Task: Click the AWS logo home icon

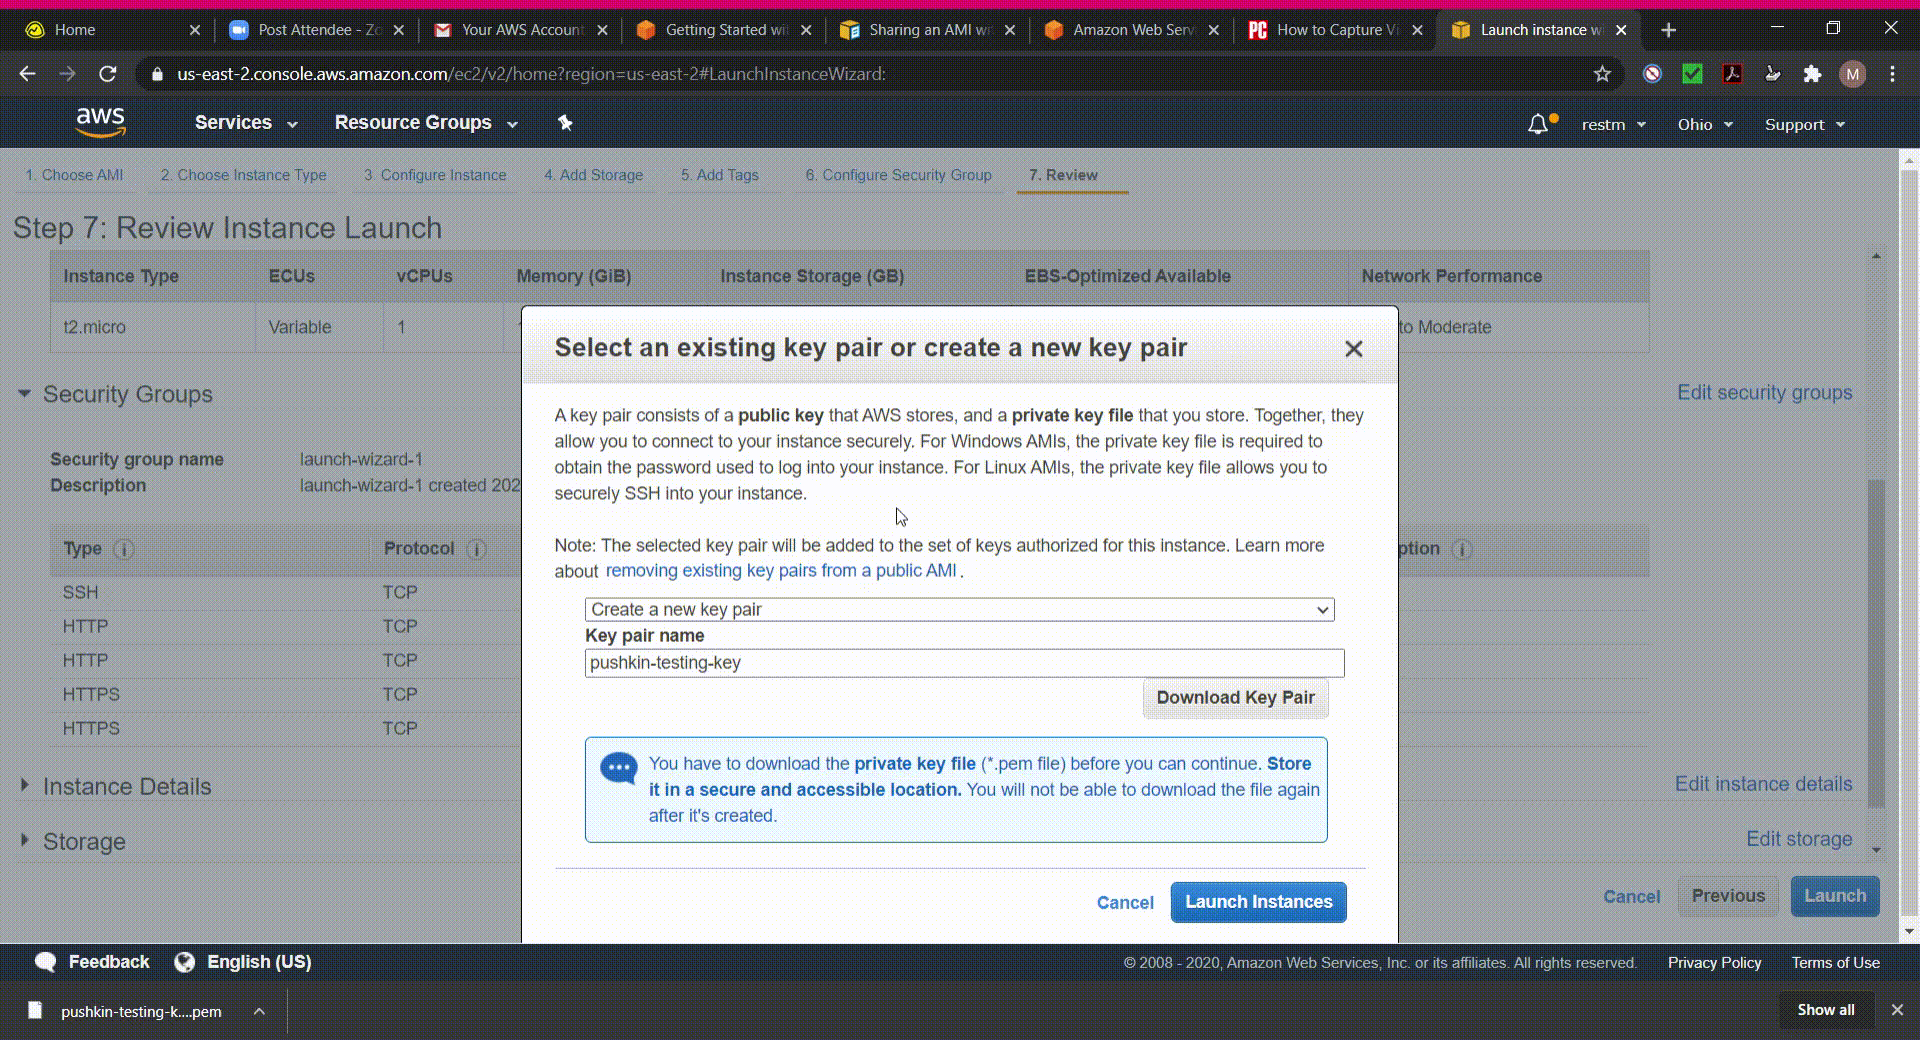Action: pyautogui.click(x=100, y=122)
